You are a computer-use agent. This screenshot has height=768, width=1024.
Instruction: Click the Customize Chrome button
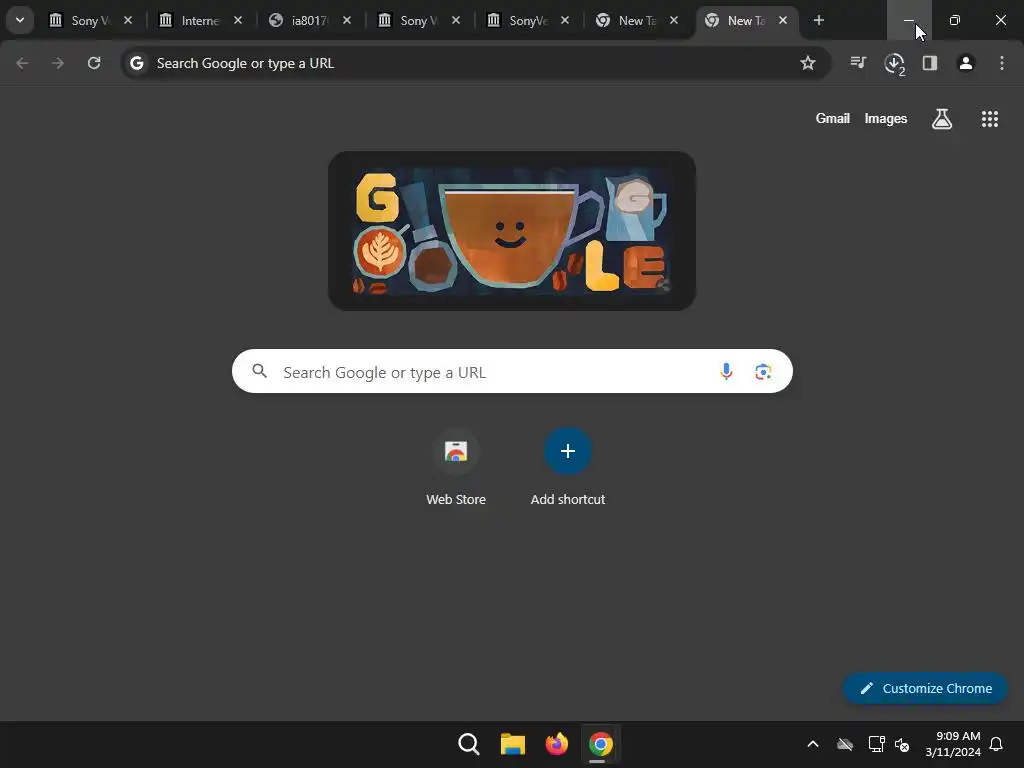[x=925, y=688]
